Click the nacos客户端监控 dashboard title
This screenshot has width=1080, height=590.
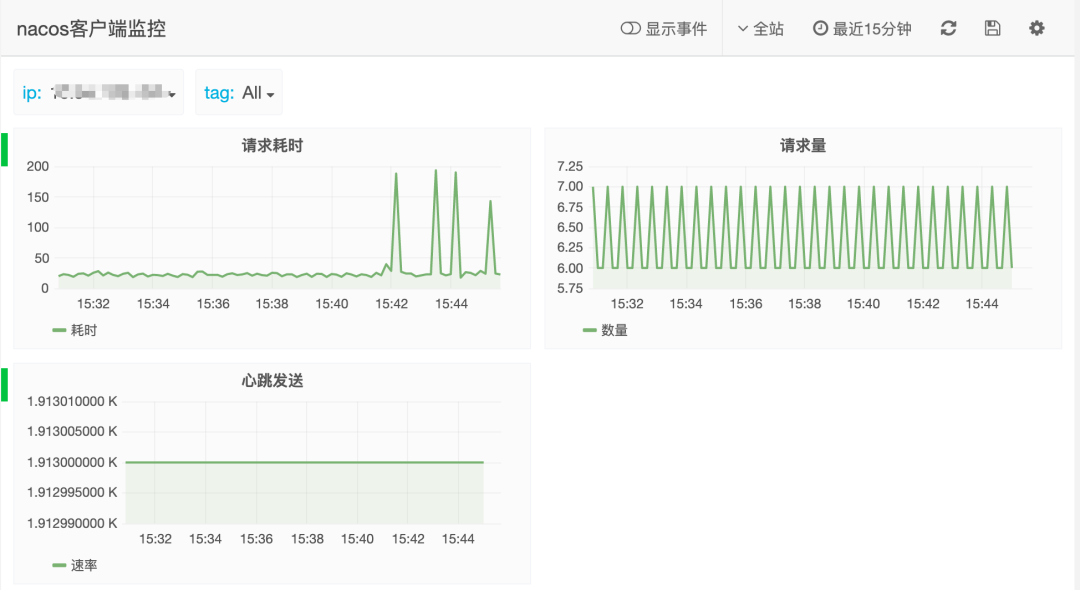(90, 29)
